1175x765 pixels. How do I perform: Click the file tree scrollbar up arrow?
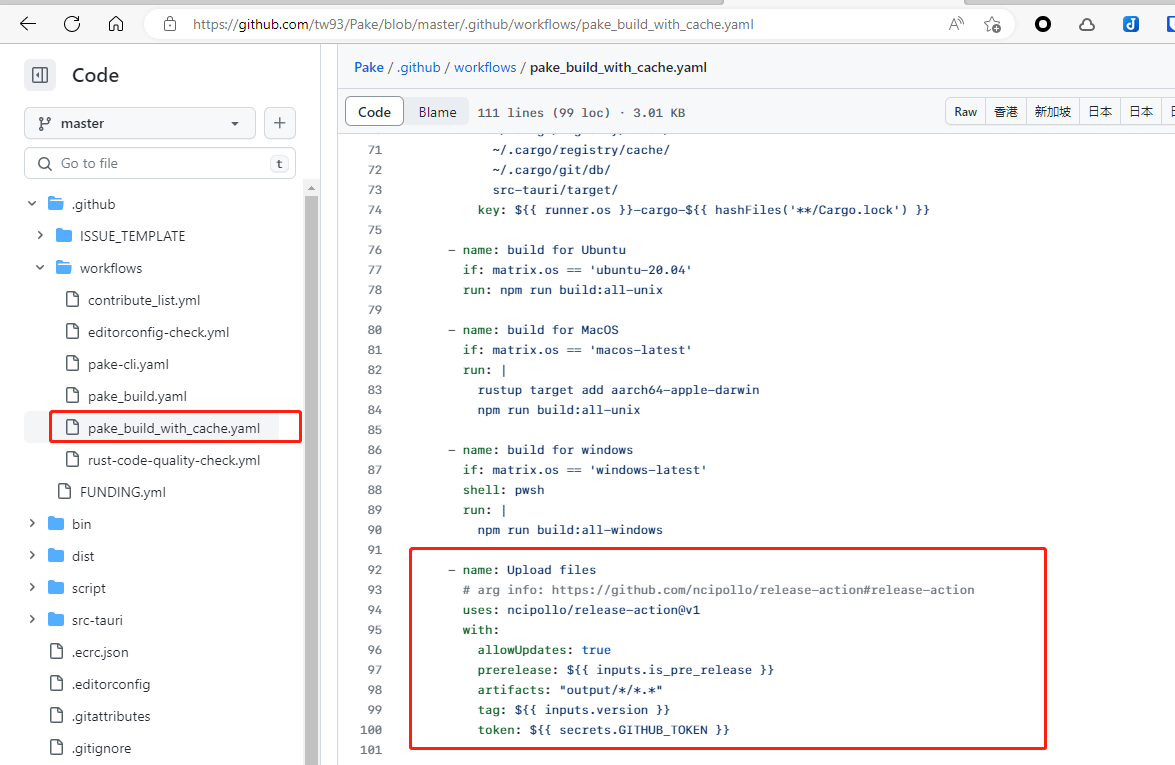point(312,188)
